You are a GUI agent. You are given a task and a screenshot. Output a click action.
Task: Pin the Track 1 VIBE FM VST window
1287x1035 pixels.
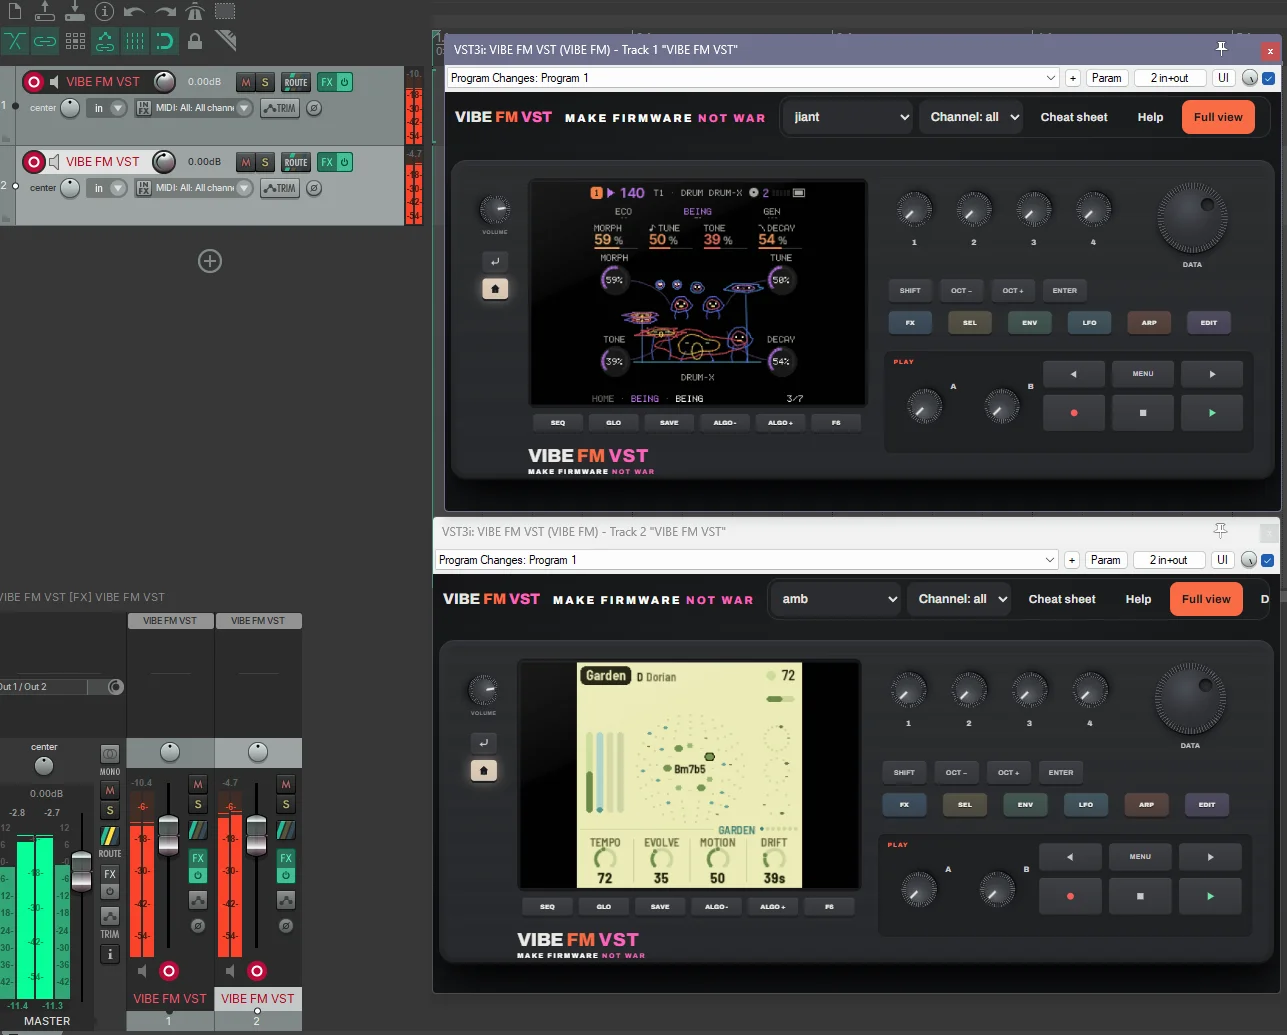click(x=1221, y=49)
